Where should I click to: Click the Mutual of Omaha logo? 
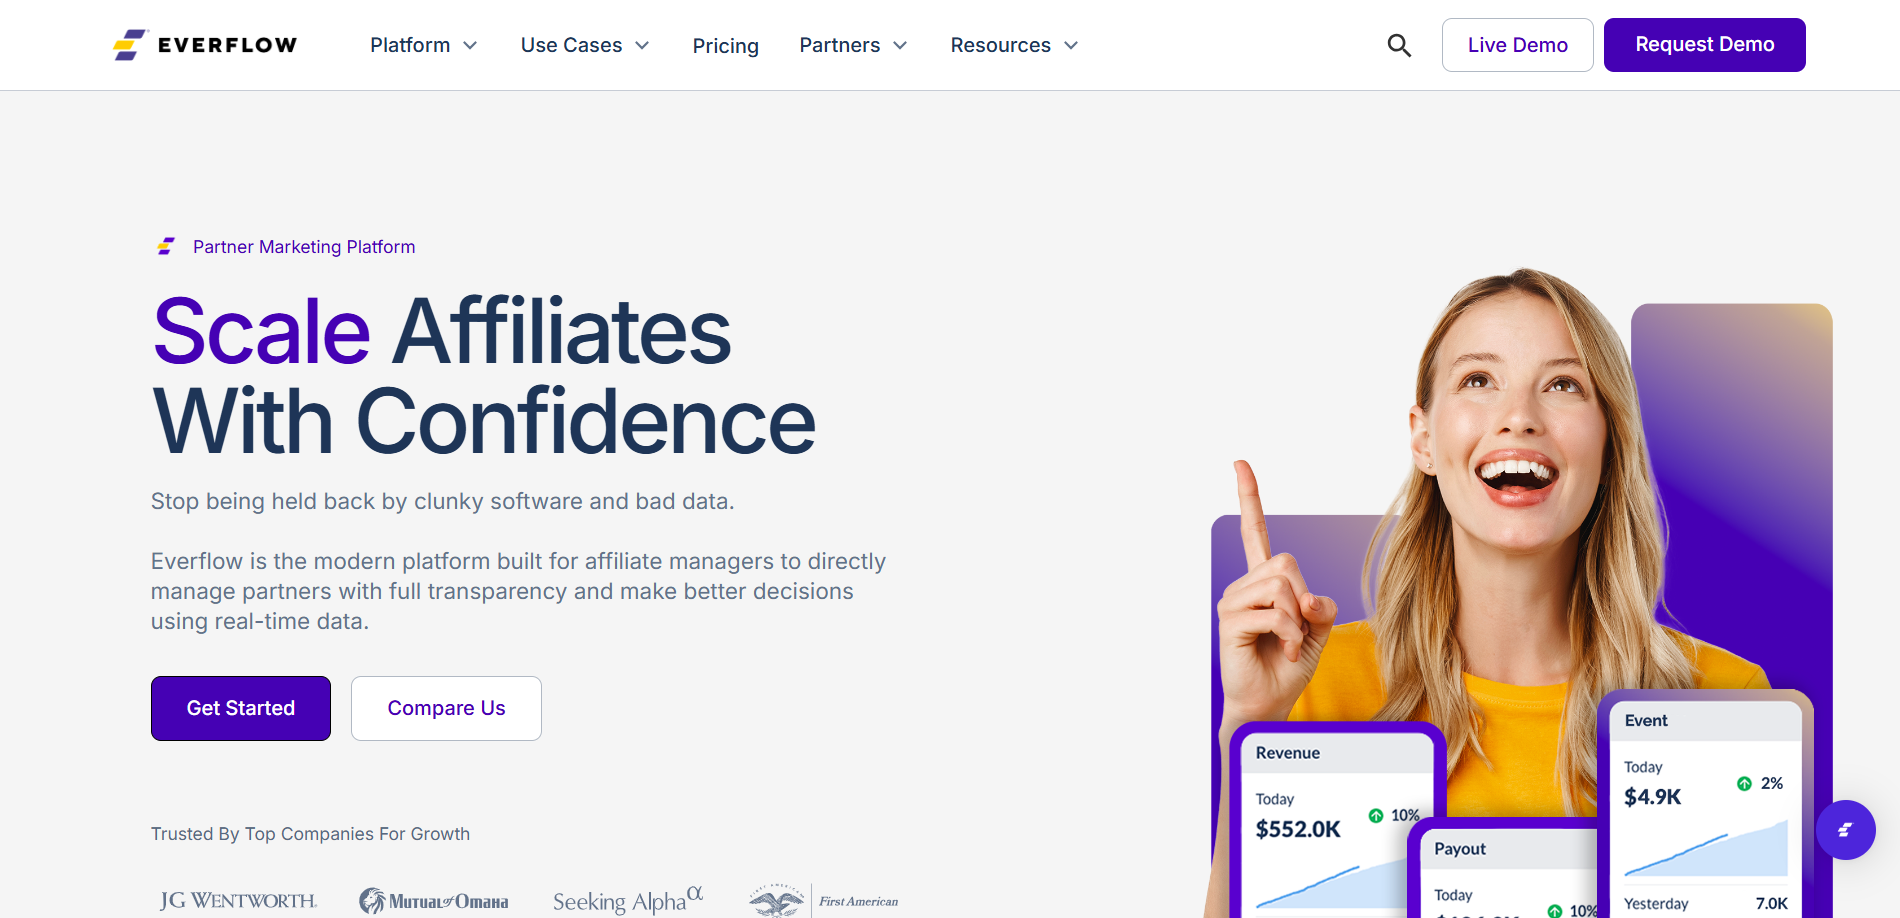pyautogui.click(x=434, y=901)
